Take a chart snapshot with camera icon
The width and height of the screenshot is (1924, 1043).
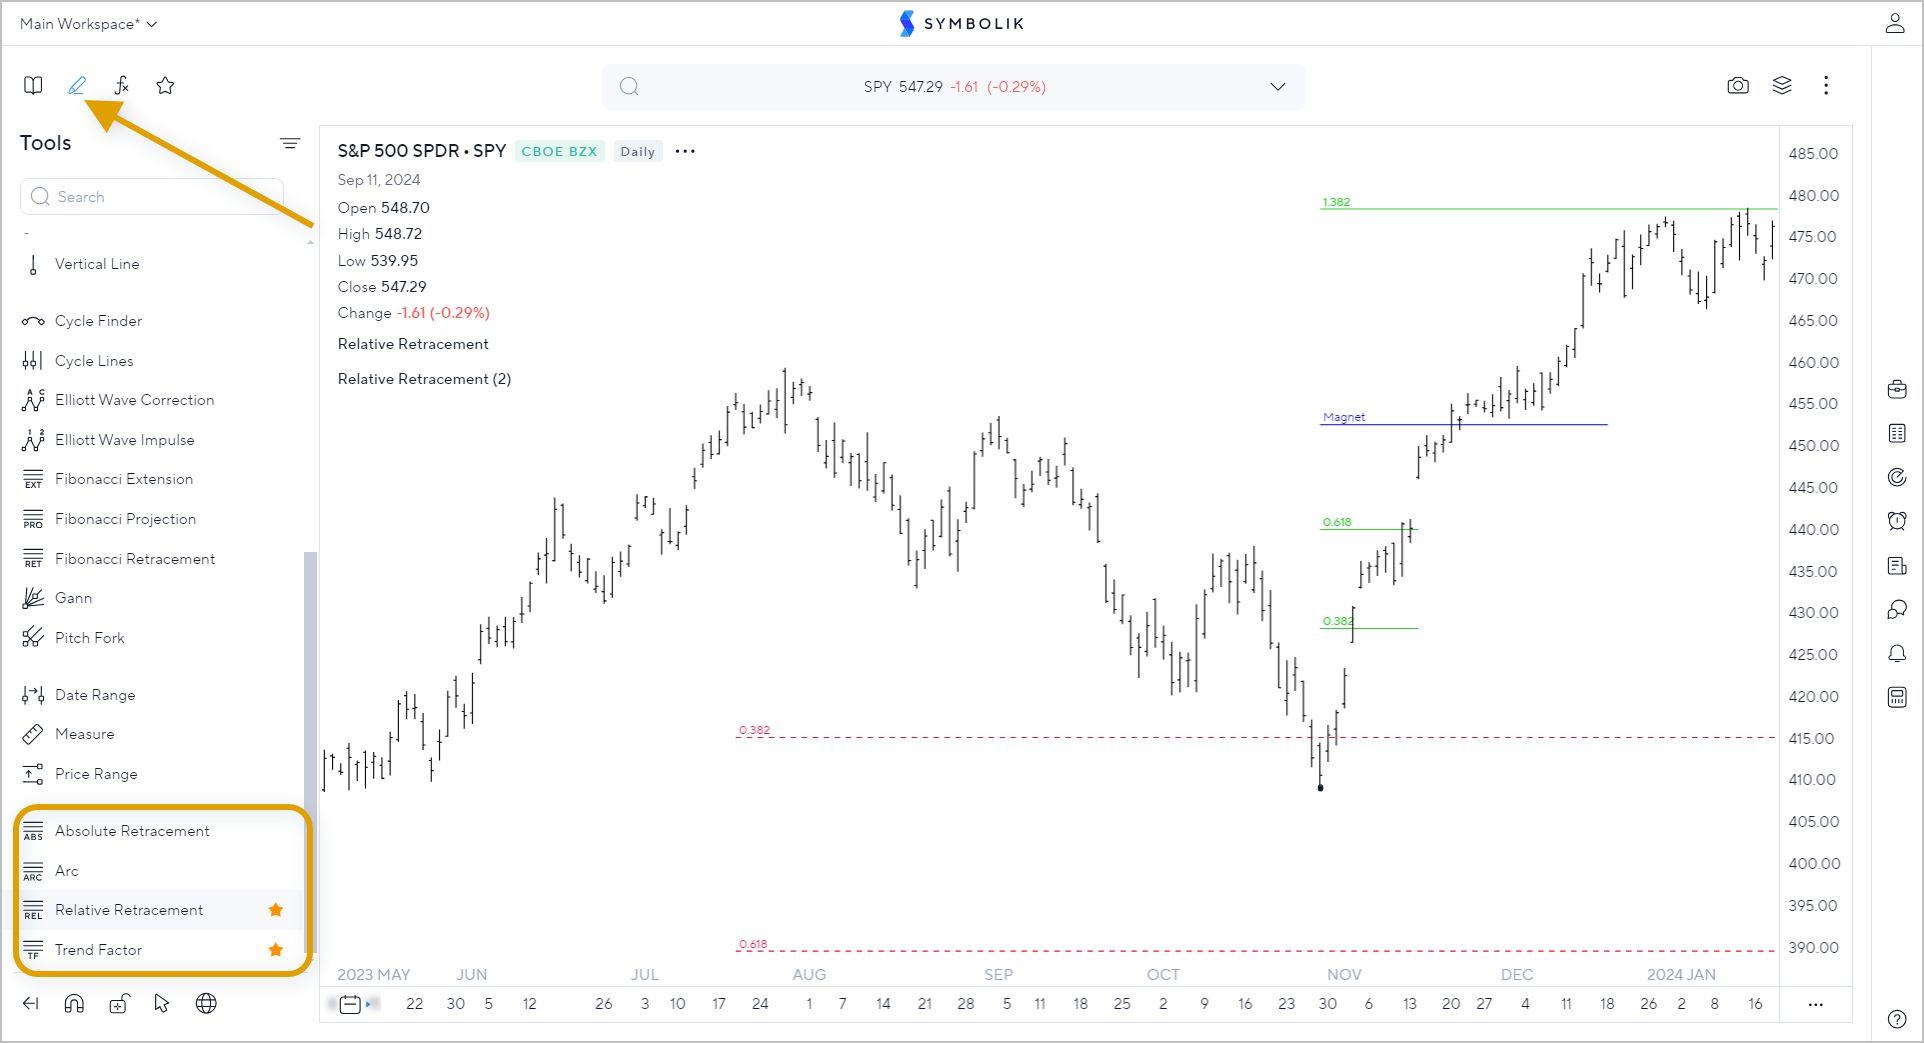(x=1738, y=85)
